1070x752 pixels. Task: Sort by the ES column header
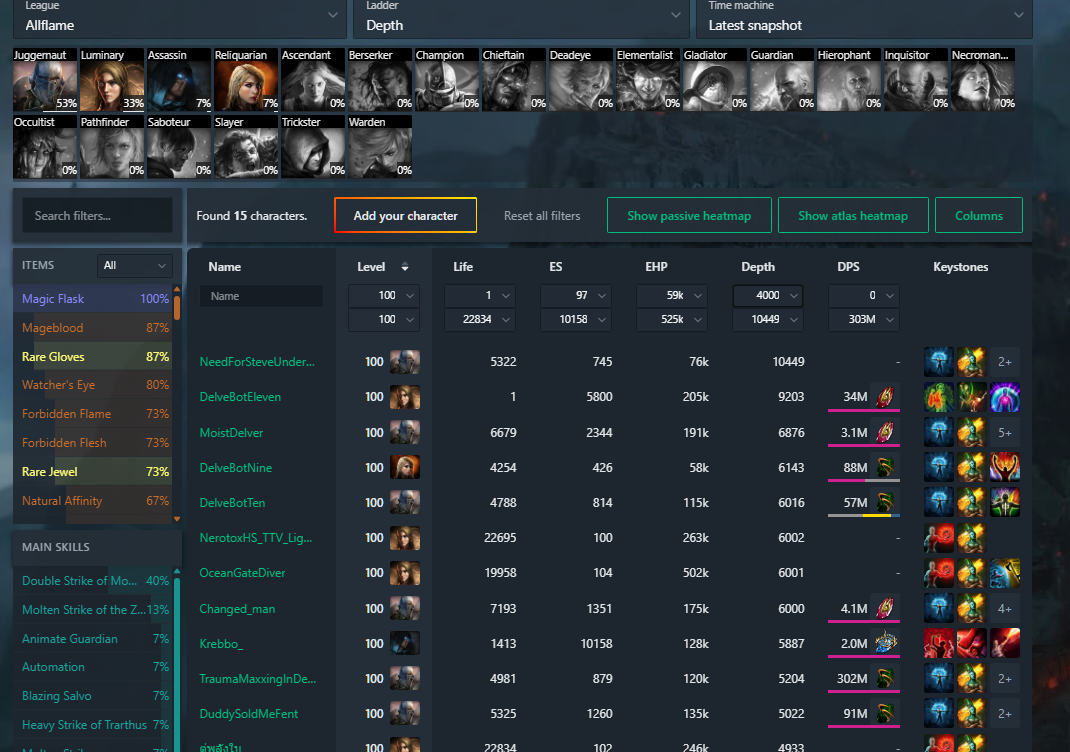pyautogui.click(x=555, y=267)
